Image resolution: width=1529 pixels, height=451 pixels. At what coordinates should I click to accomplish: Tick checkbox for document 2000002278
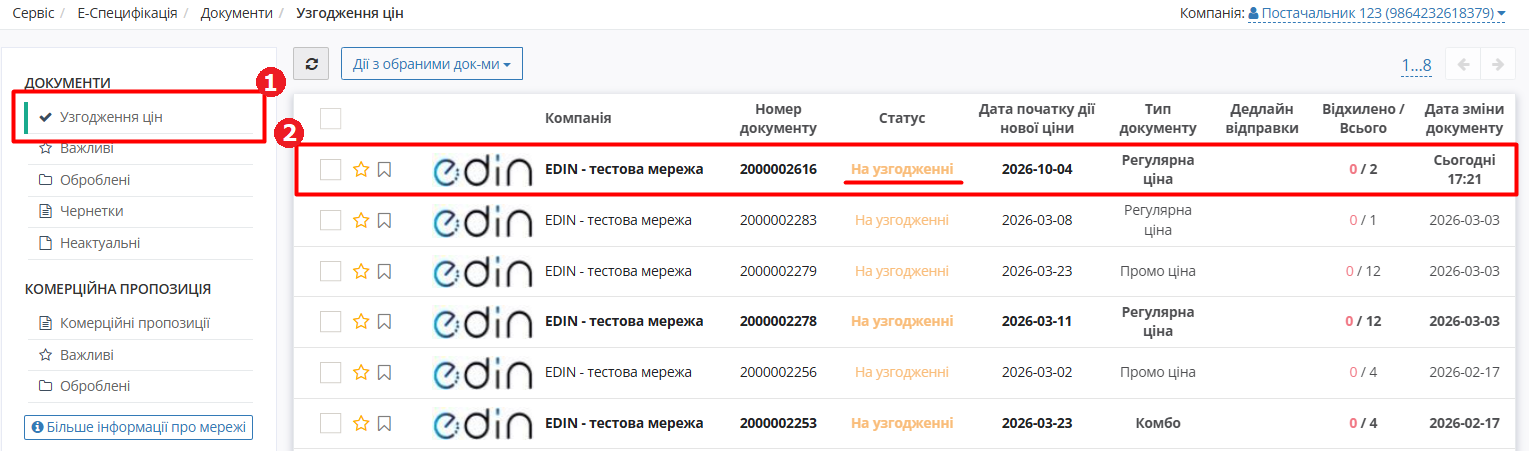(x=331, y=321)
